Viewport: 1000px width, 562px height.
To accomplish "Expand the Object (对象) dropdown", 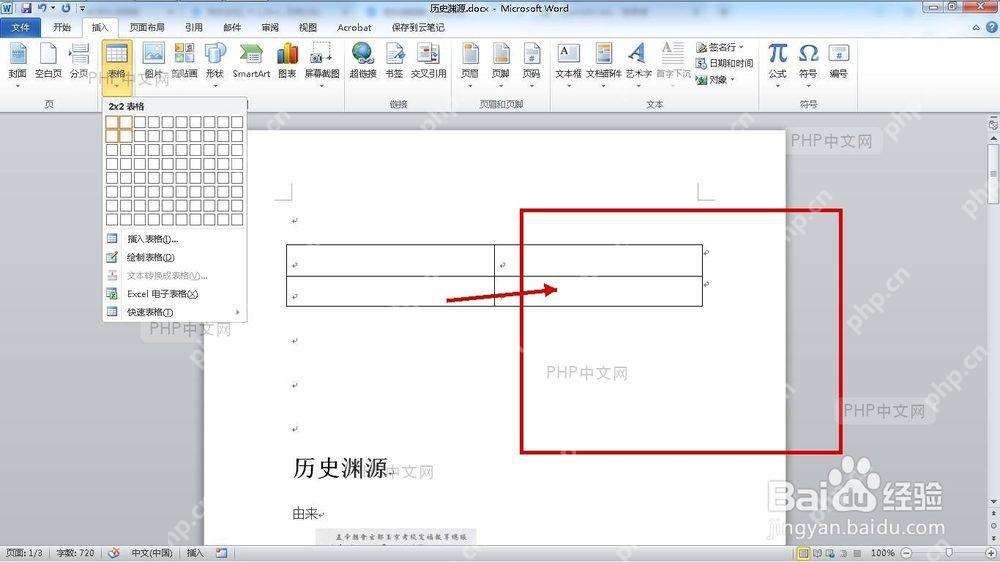I will coord(733,80).
